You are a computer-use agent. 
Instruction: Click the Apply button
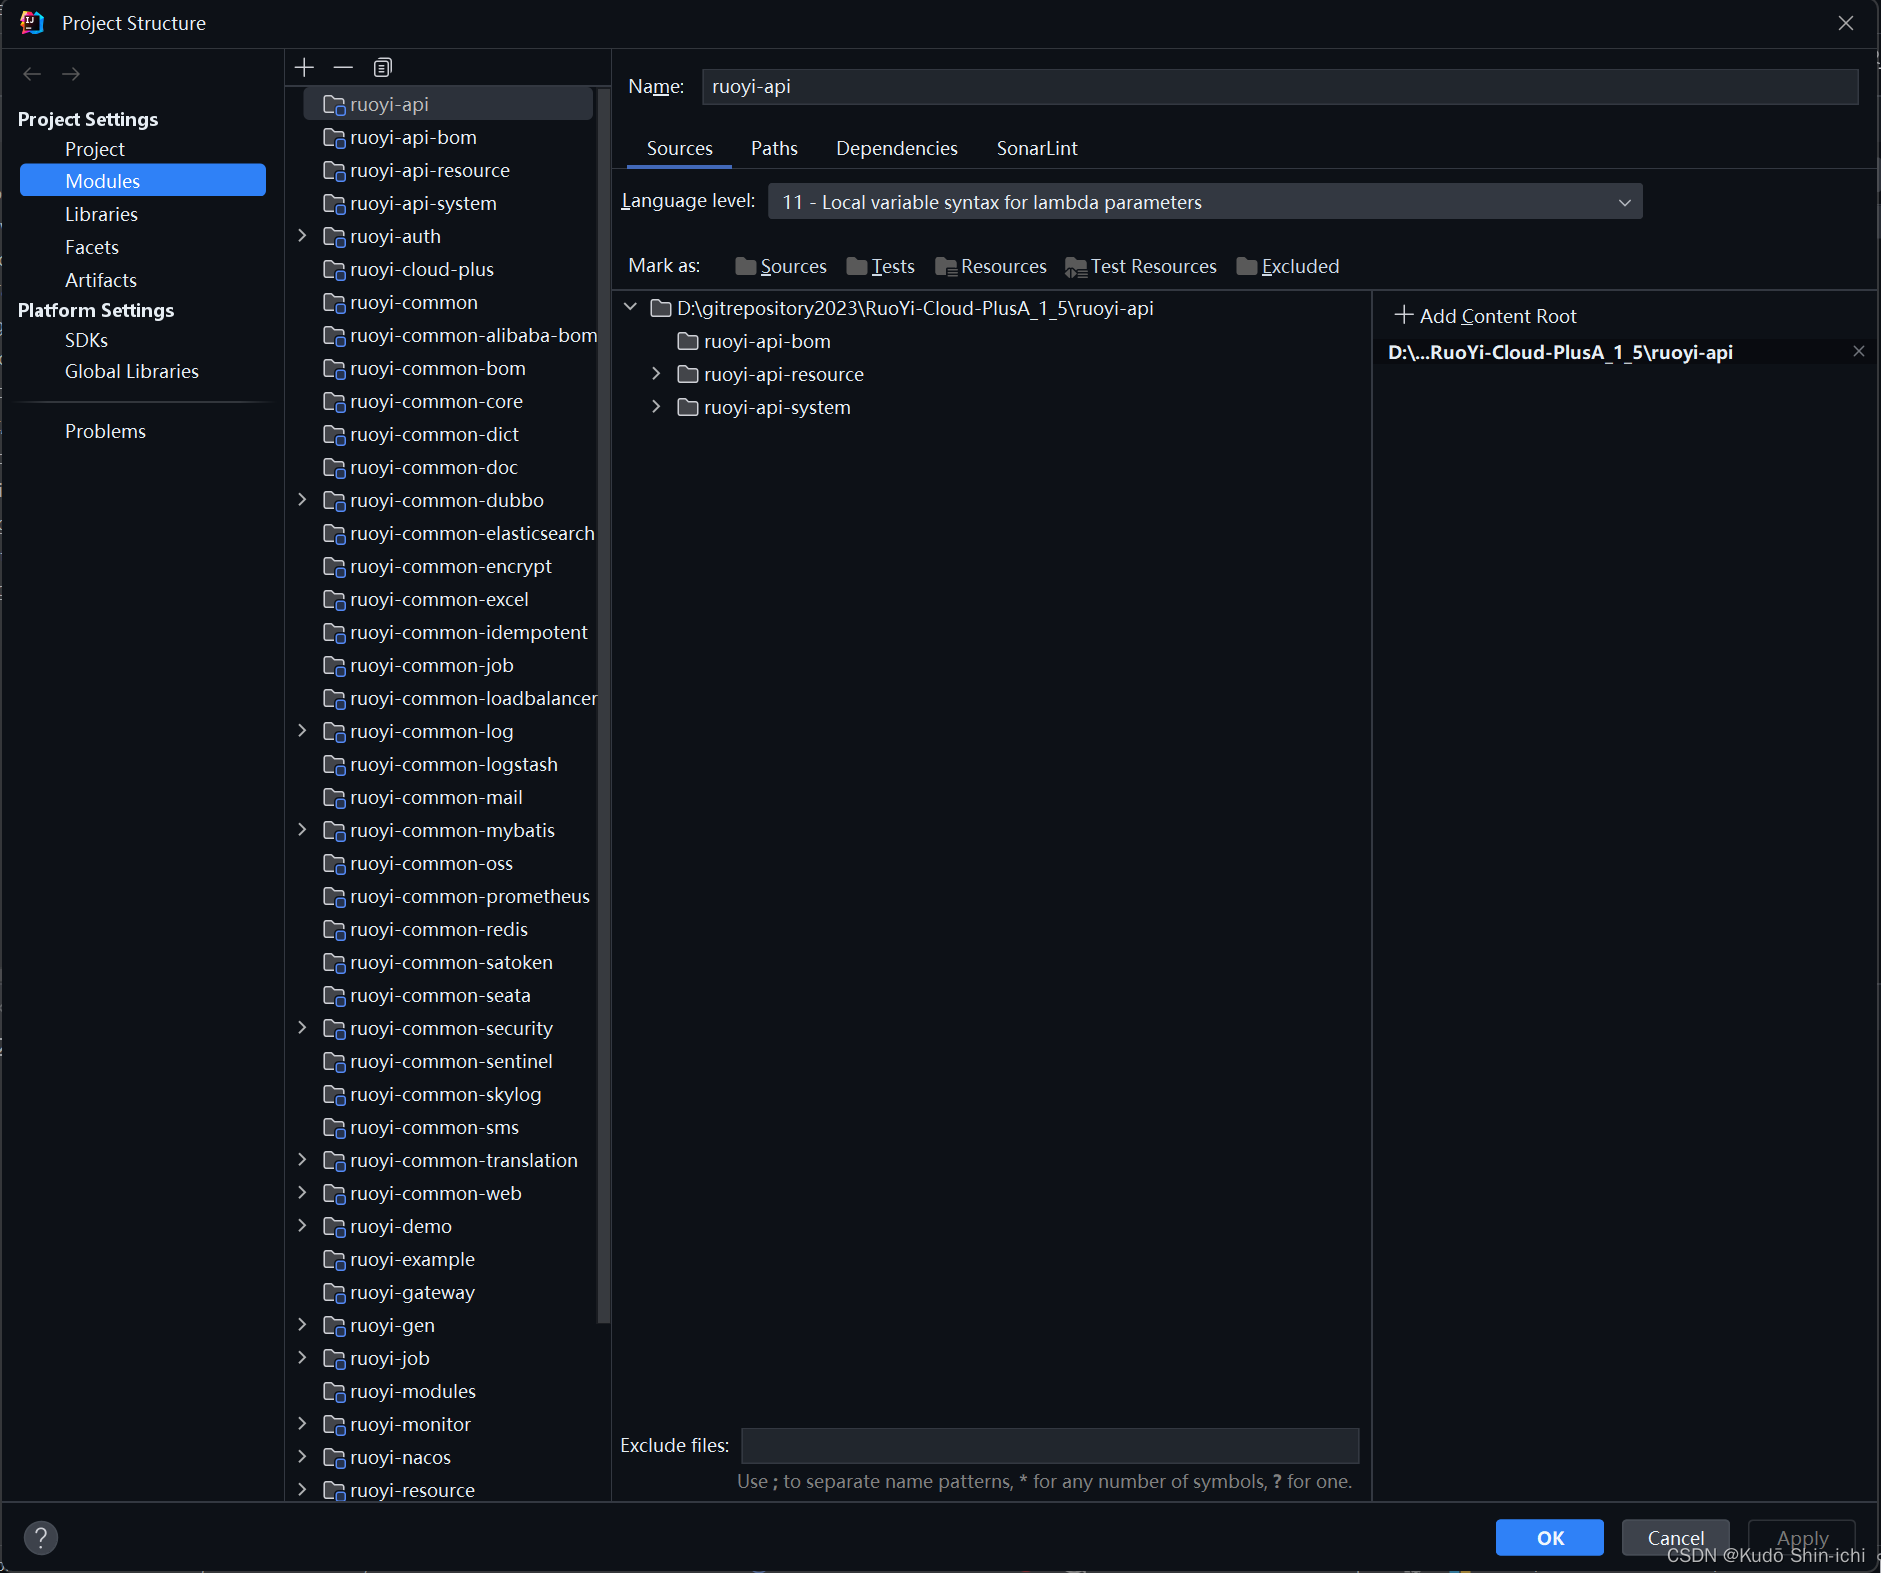click(1801, 1537)
